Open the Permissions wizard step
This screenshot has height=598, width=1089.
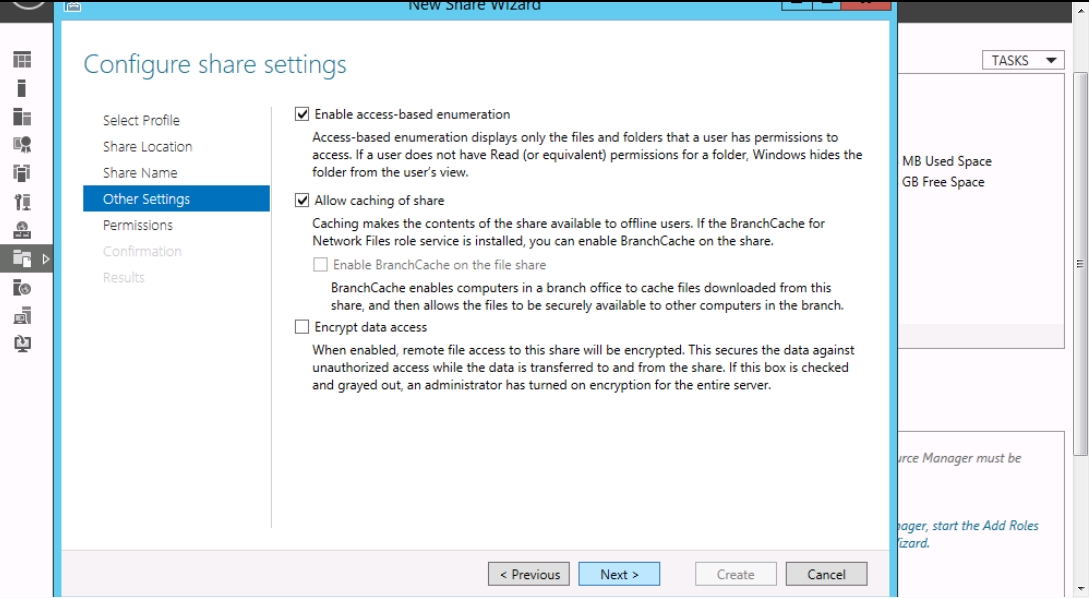click(138, 225)
